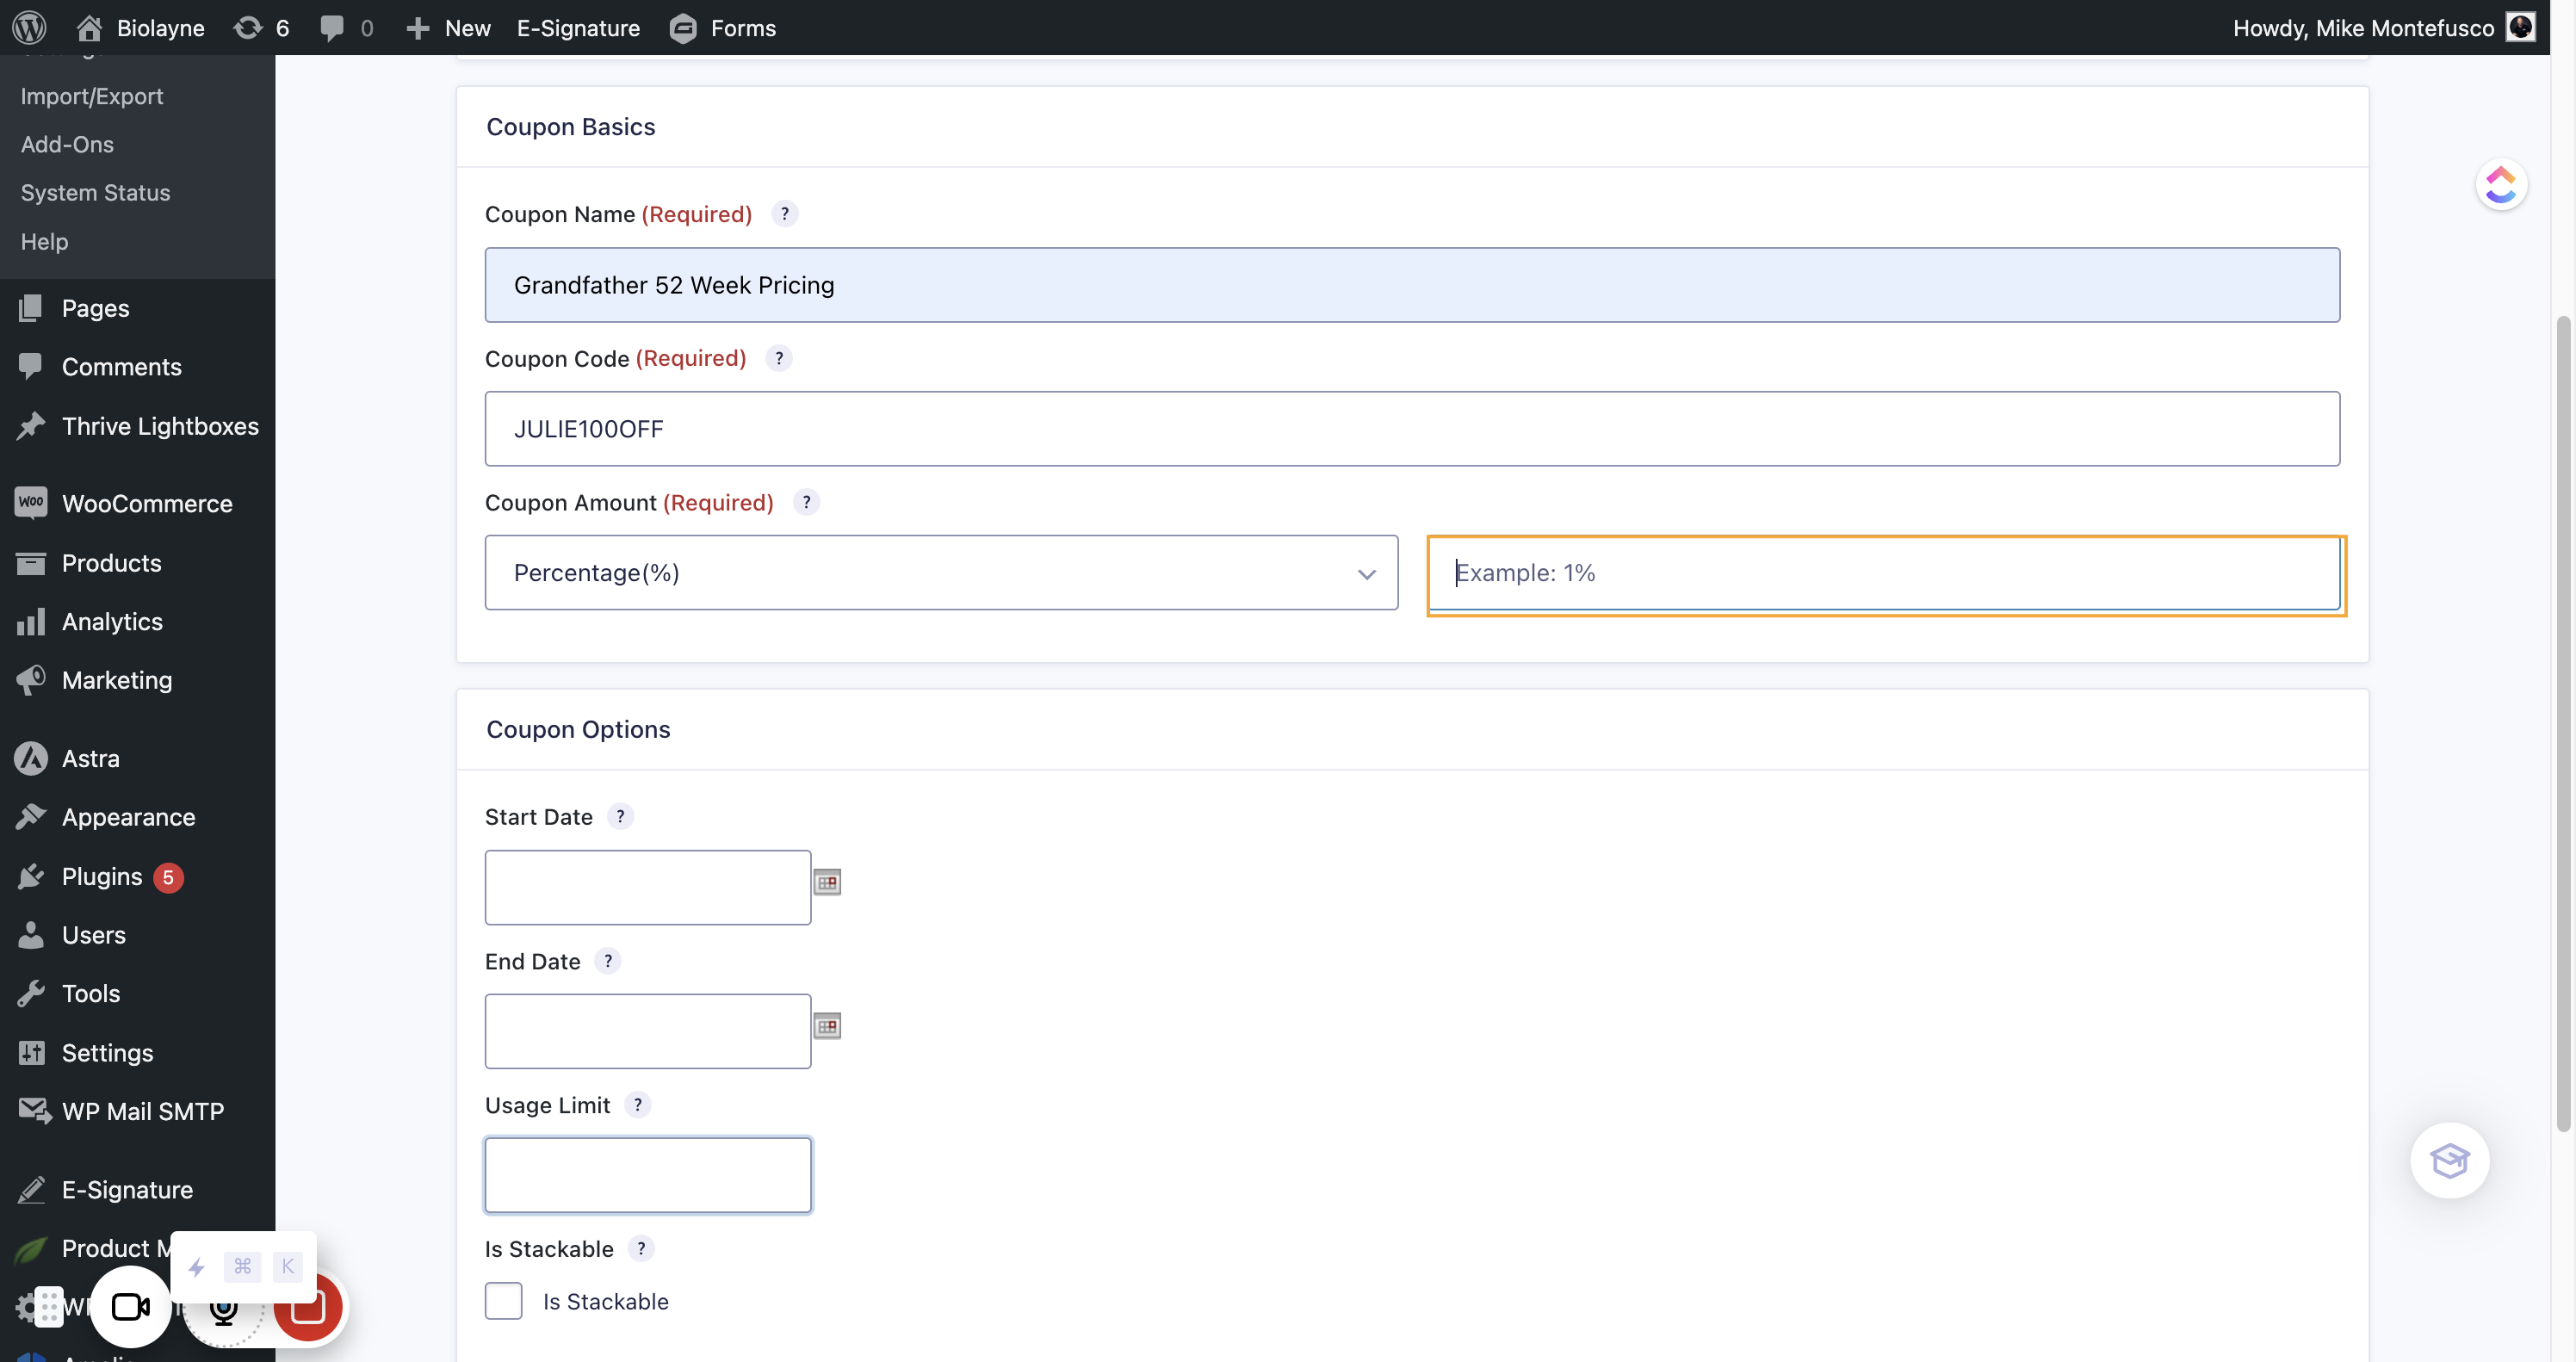Image resolution: width=2576 pixels, height=1362 pixels.
Task: Enable the Is Stackable checkbox
Action: point(504,1301)
